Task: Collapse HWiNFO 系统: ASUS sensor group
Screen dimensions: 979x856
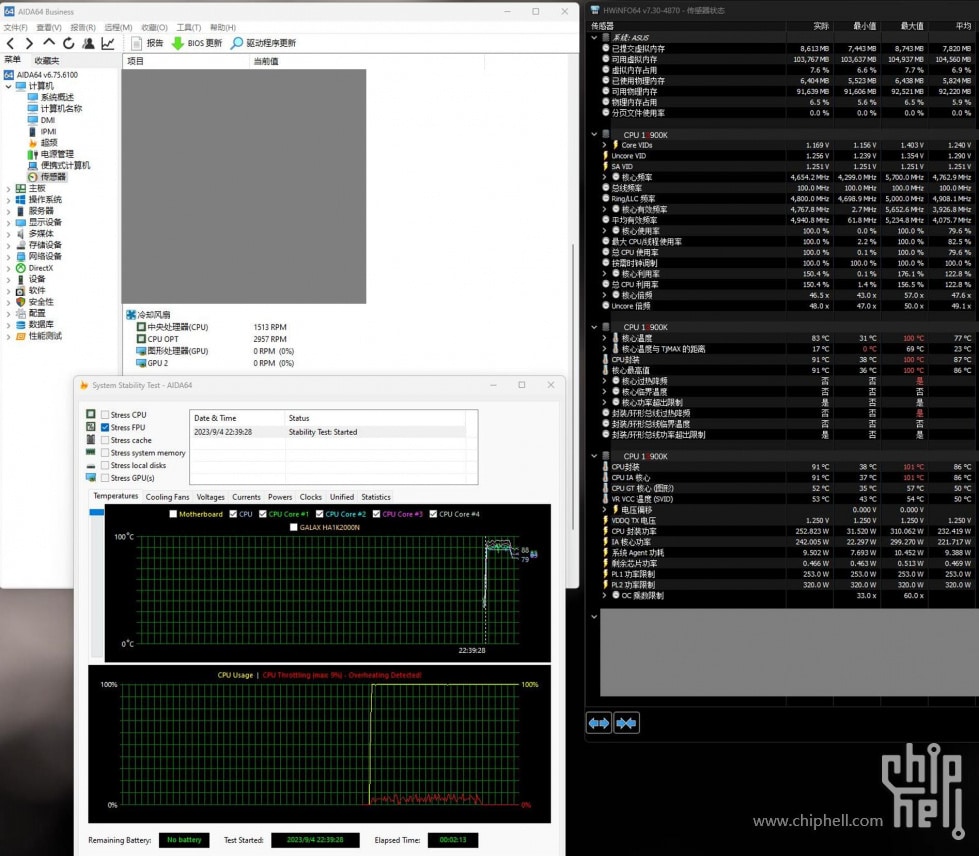Action: (594, 37)
